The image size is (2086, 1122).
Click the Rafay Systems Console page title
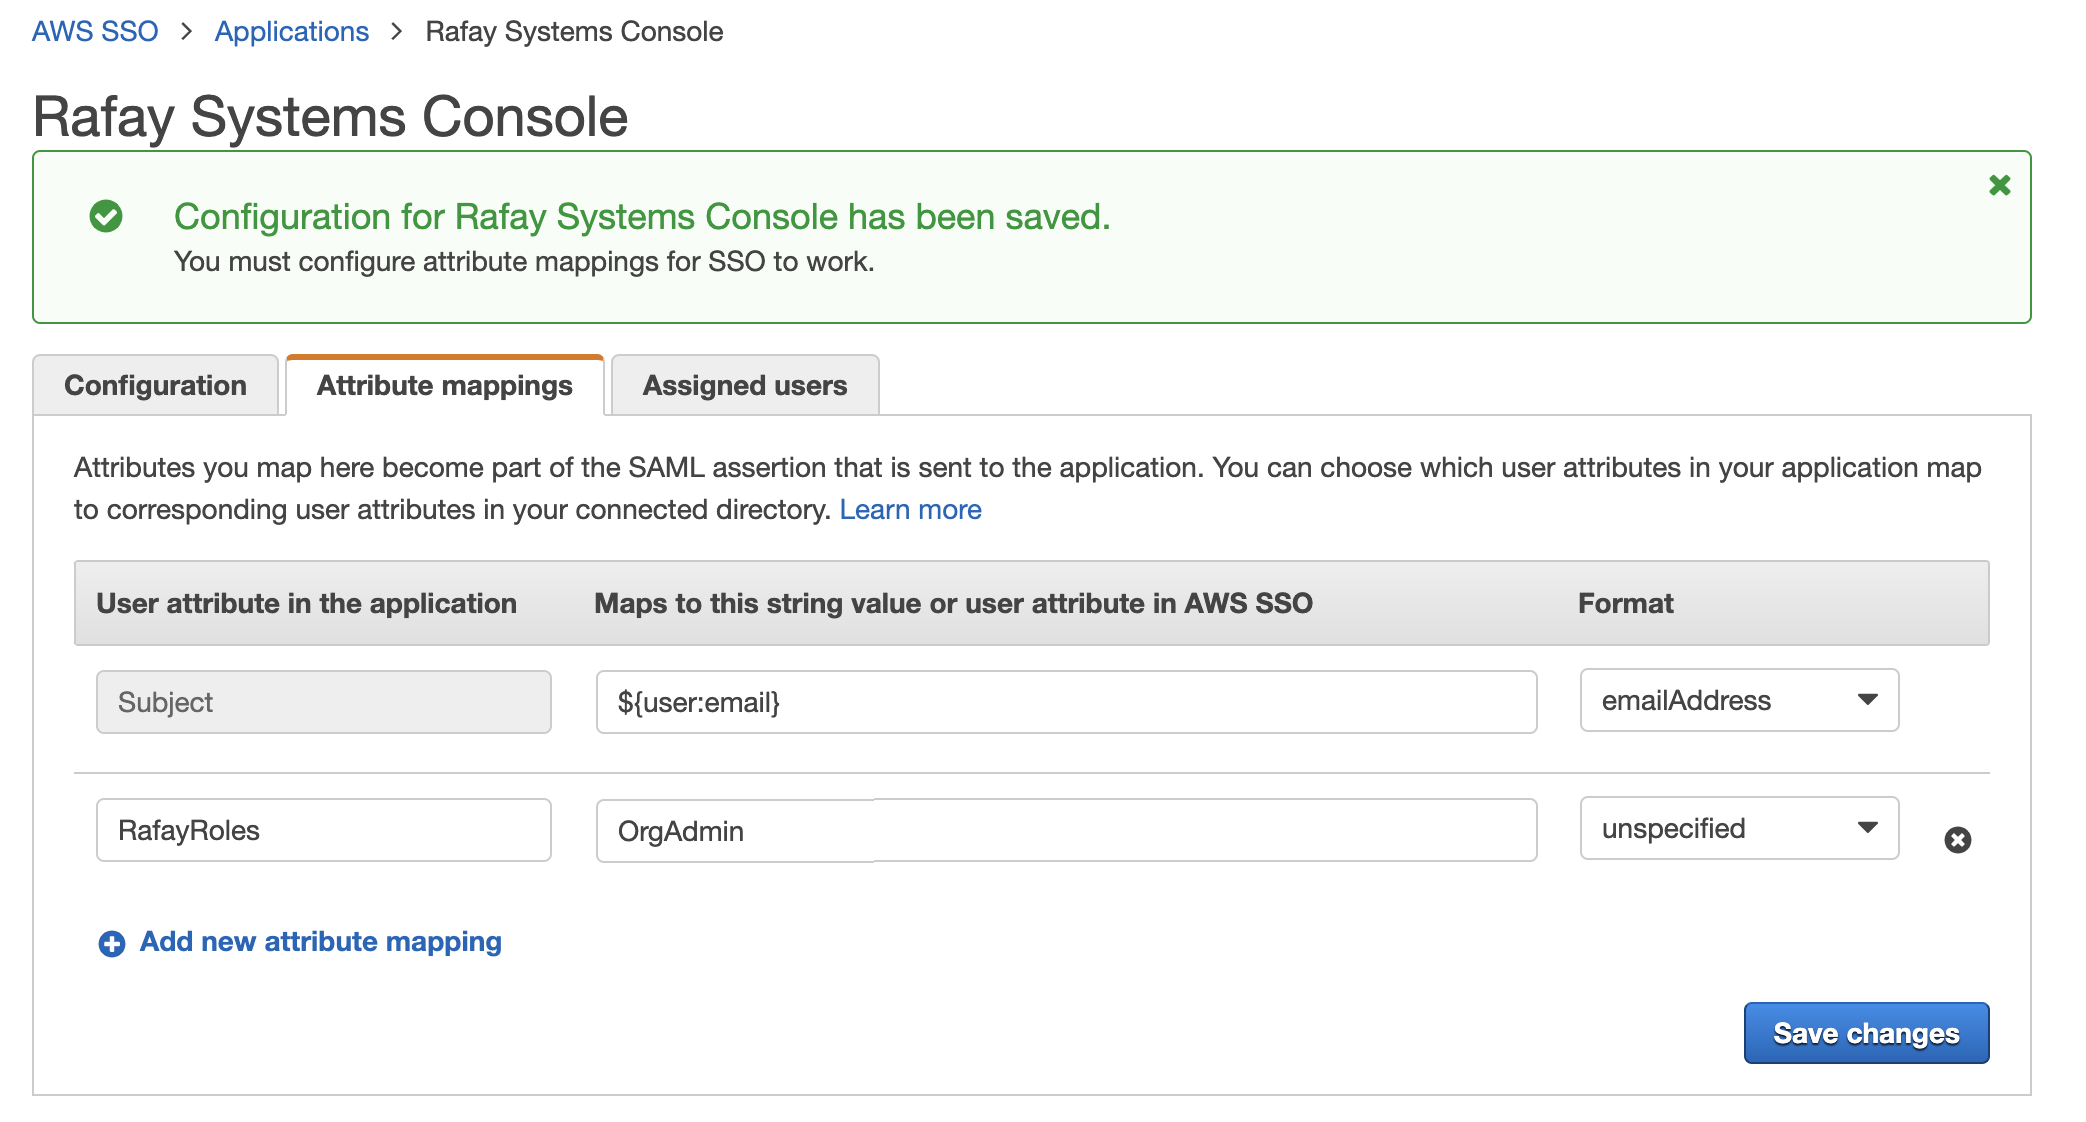pos(330,117)
